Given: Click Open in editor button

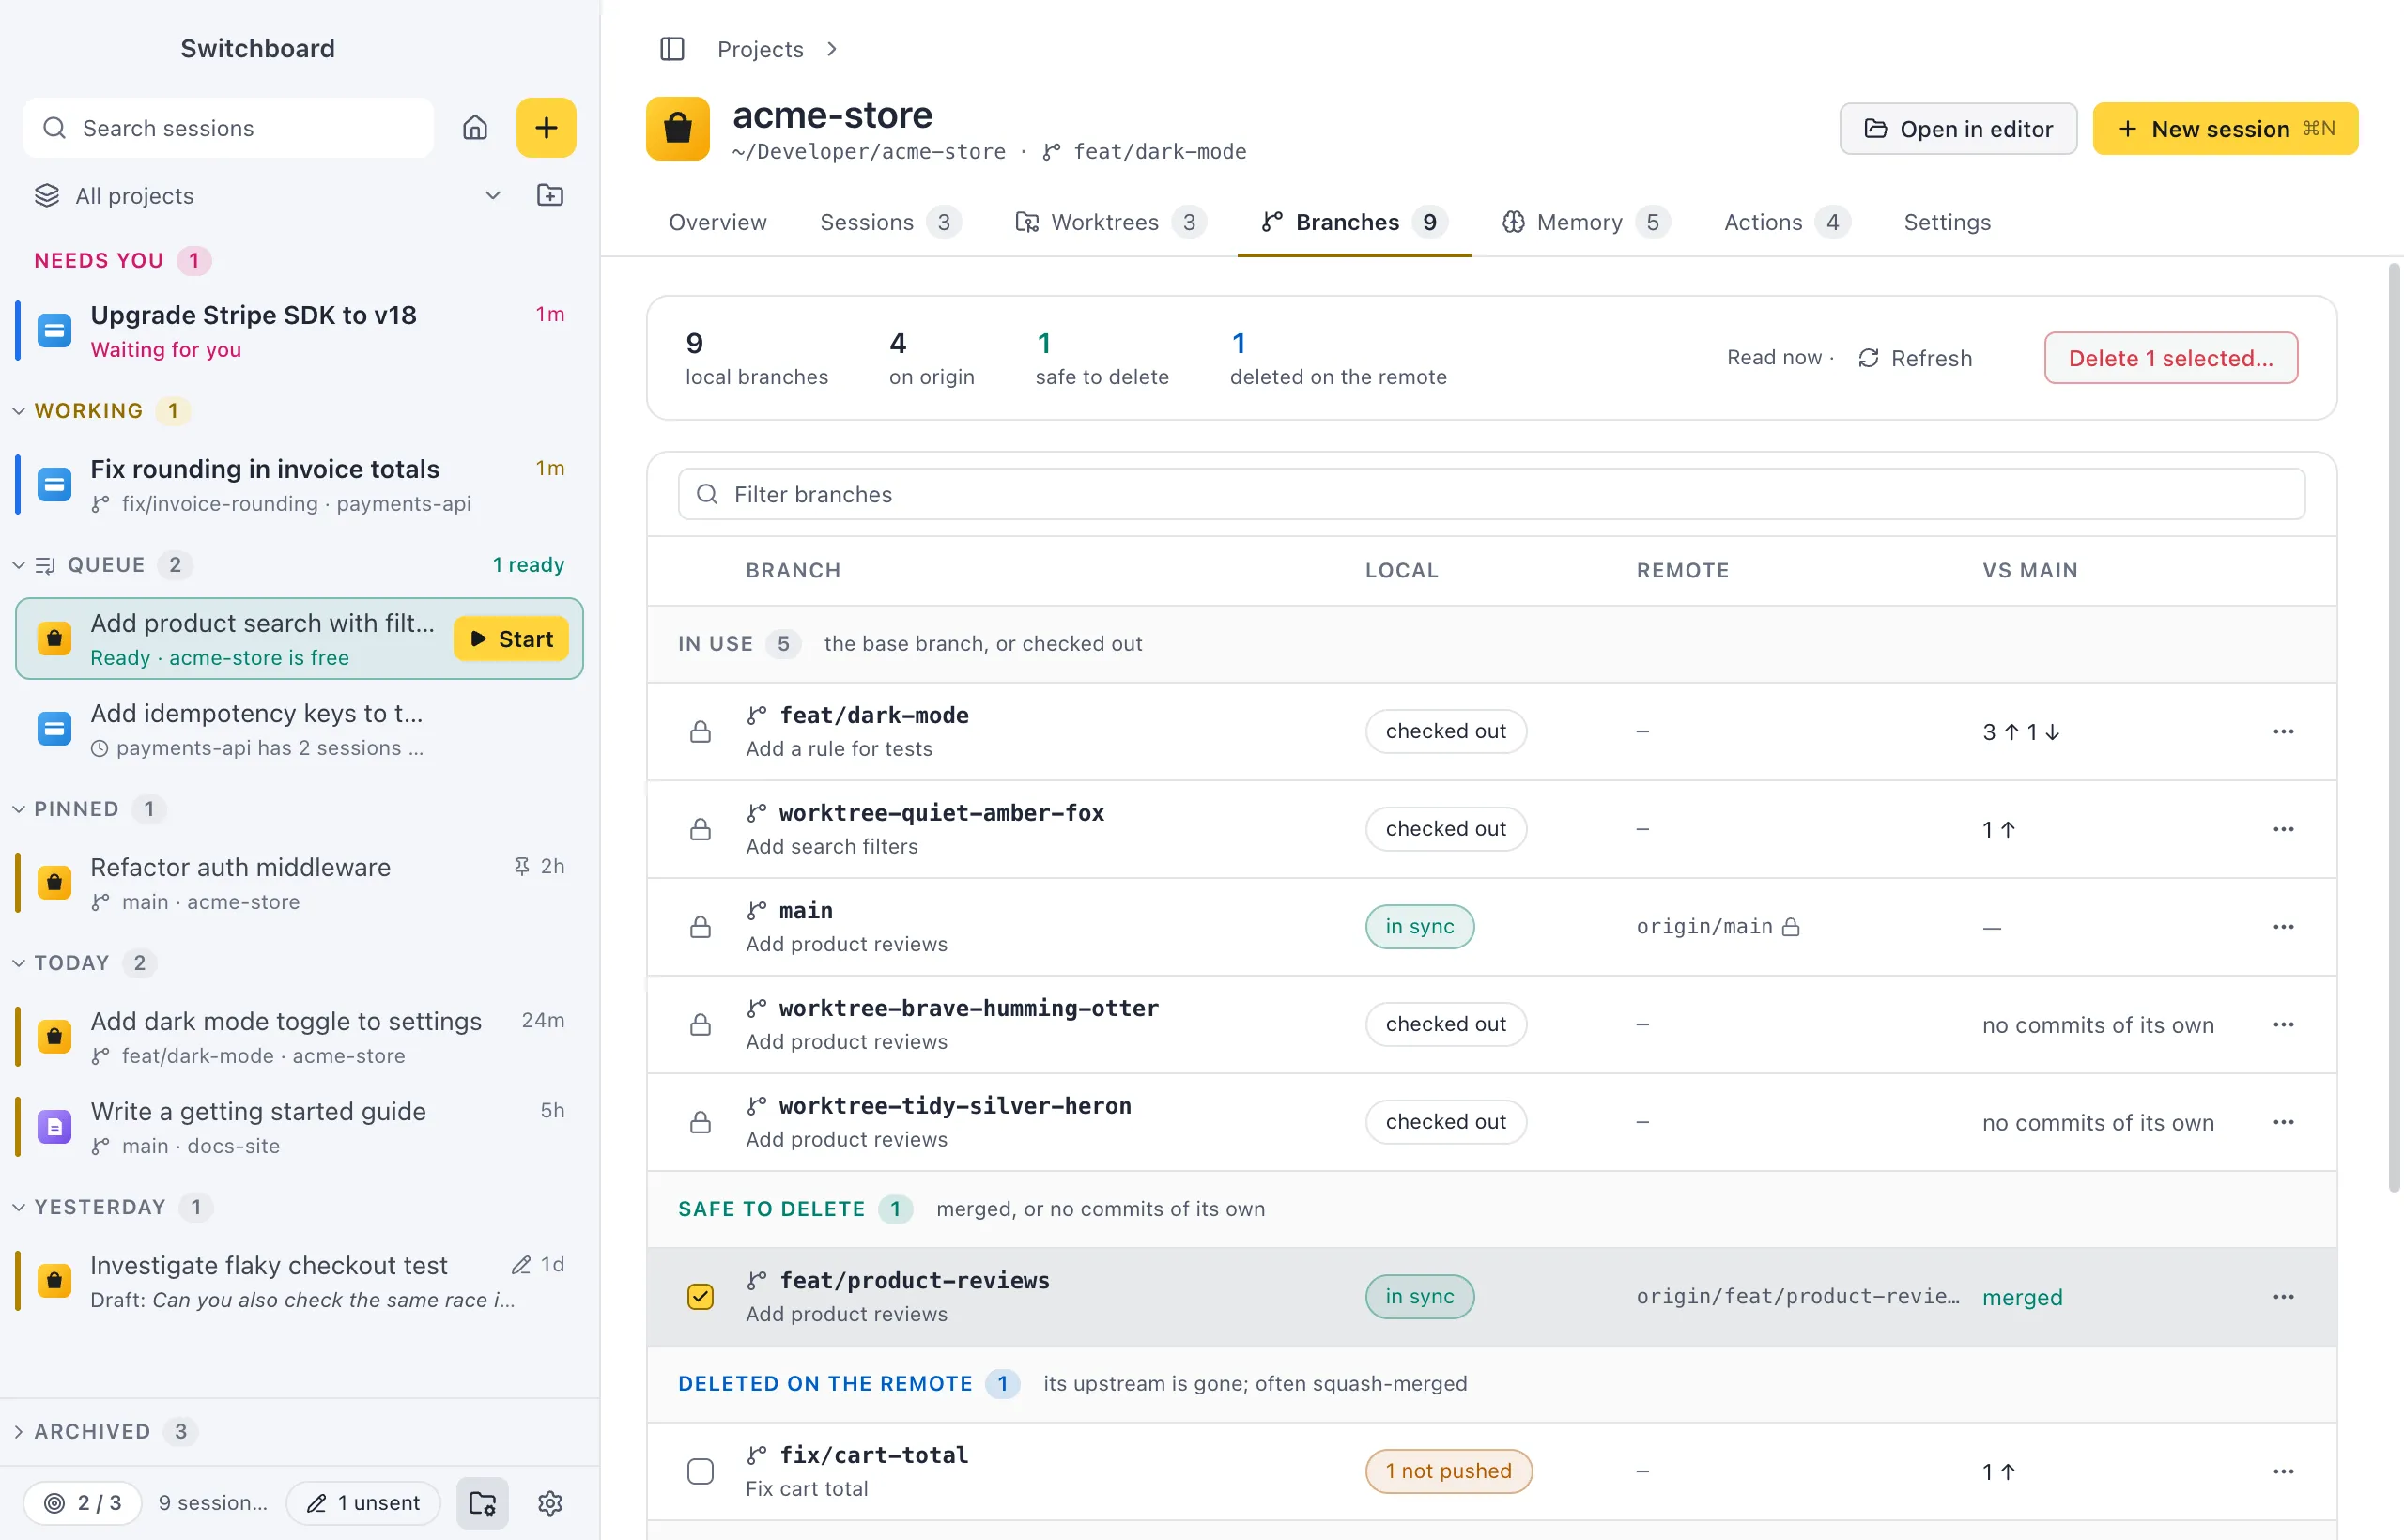Looking at the screenshot, I should pyautogui.click(x=1958, y=129).
